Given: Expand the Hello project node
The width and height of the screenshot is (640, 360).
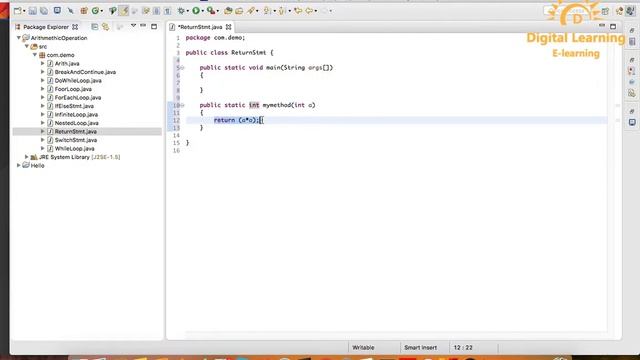Looking at the screenshot, I should pos(19,165).
